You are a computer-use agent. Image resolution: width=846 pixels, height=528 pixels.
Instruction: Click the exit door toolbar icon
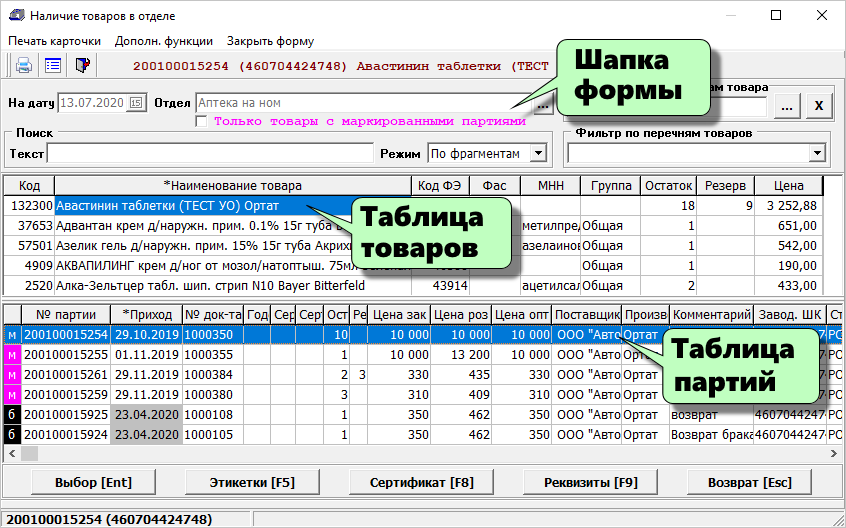pos(82,65)
